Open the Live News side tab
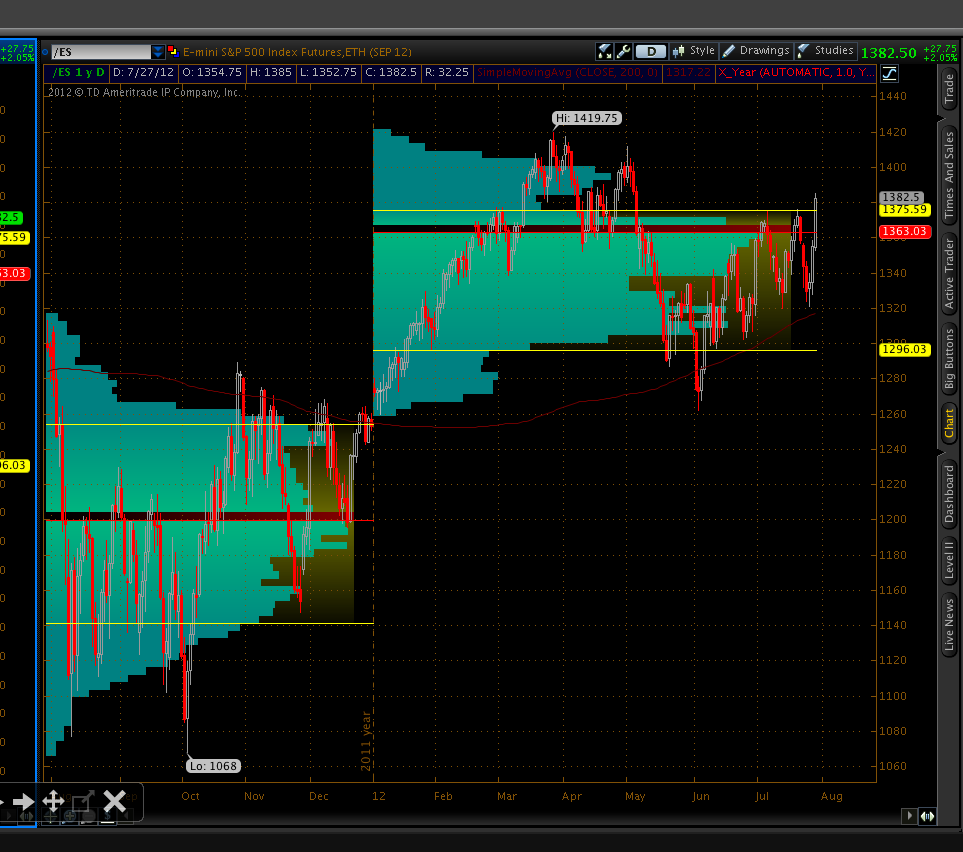Viewport: 963px width, 852px height. coord(949,625)
